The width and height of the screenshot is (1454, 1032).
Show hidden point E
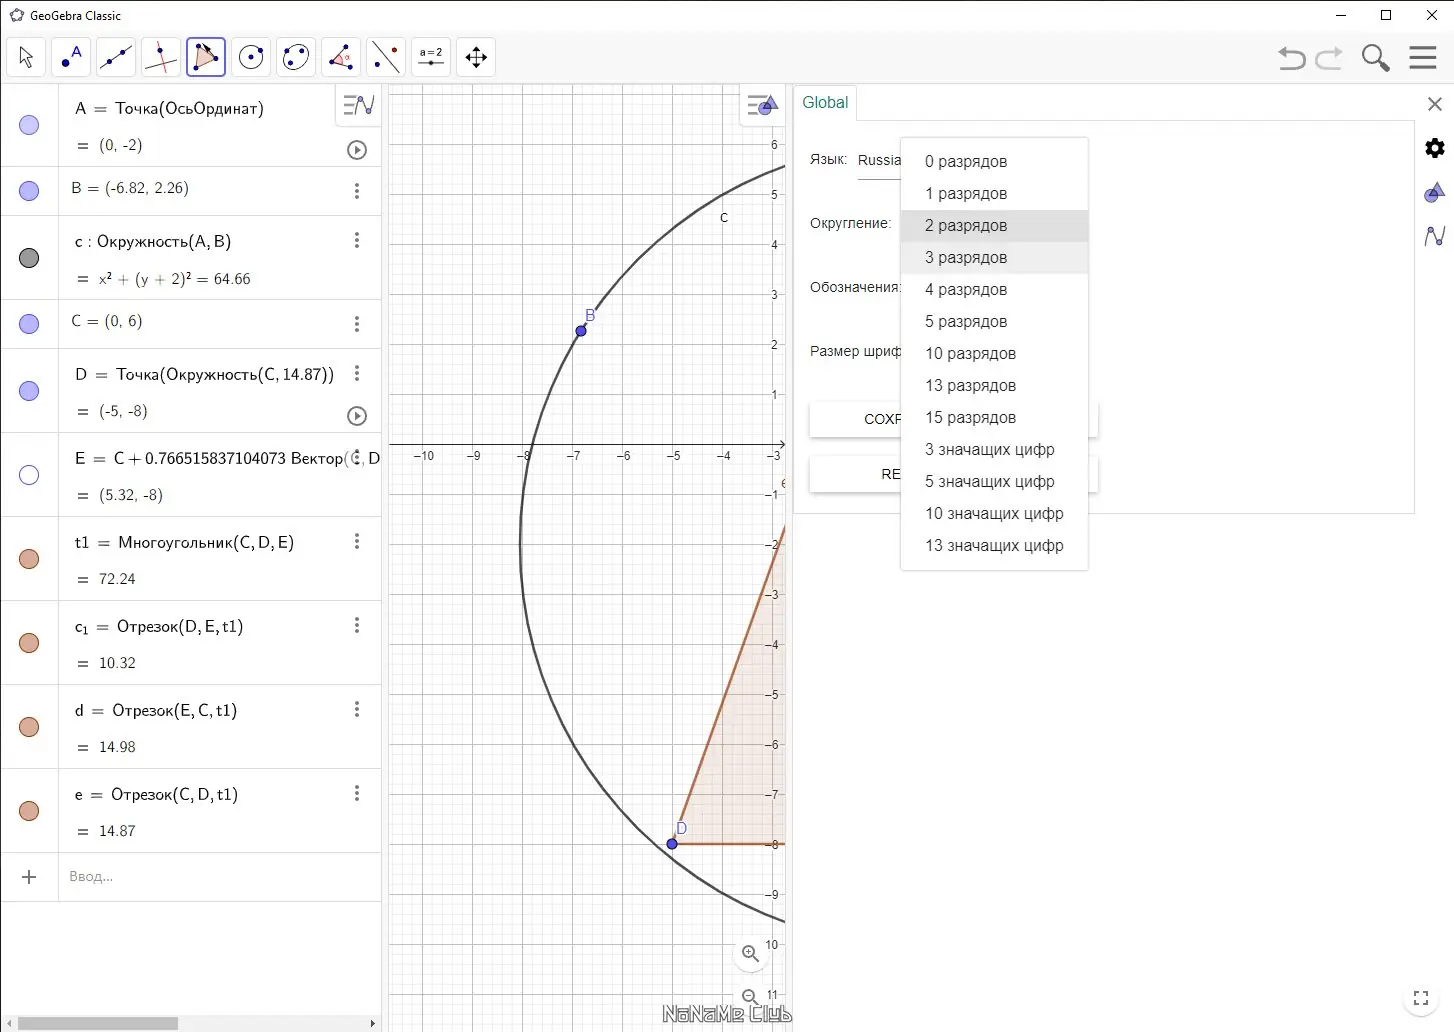[29, 475]
